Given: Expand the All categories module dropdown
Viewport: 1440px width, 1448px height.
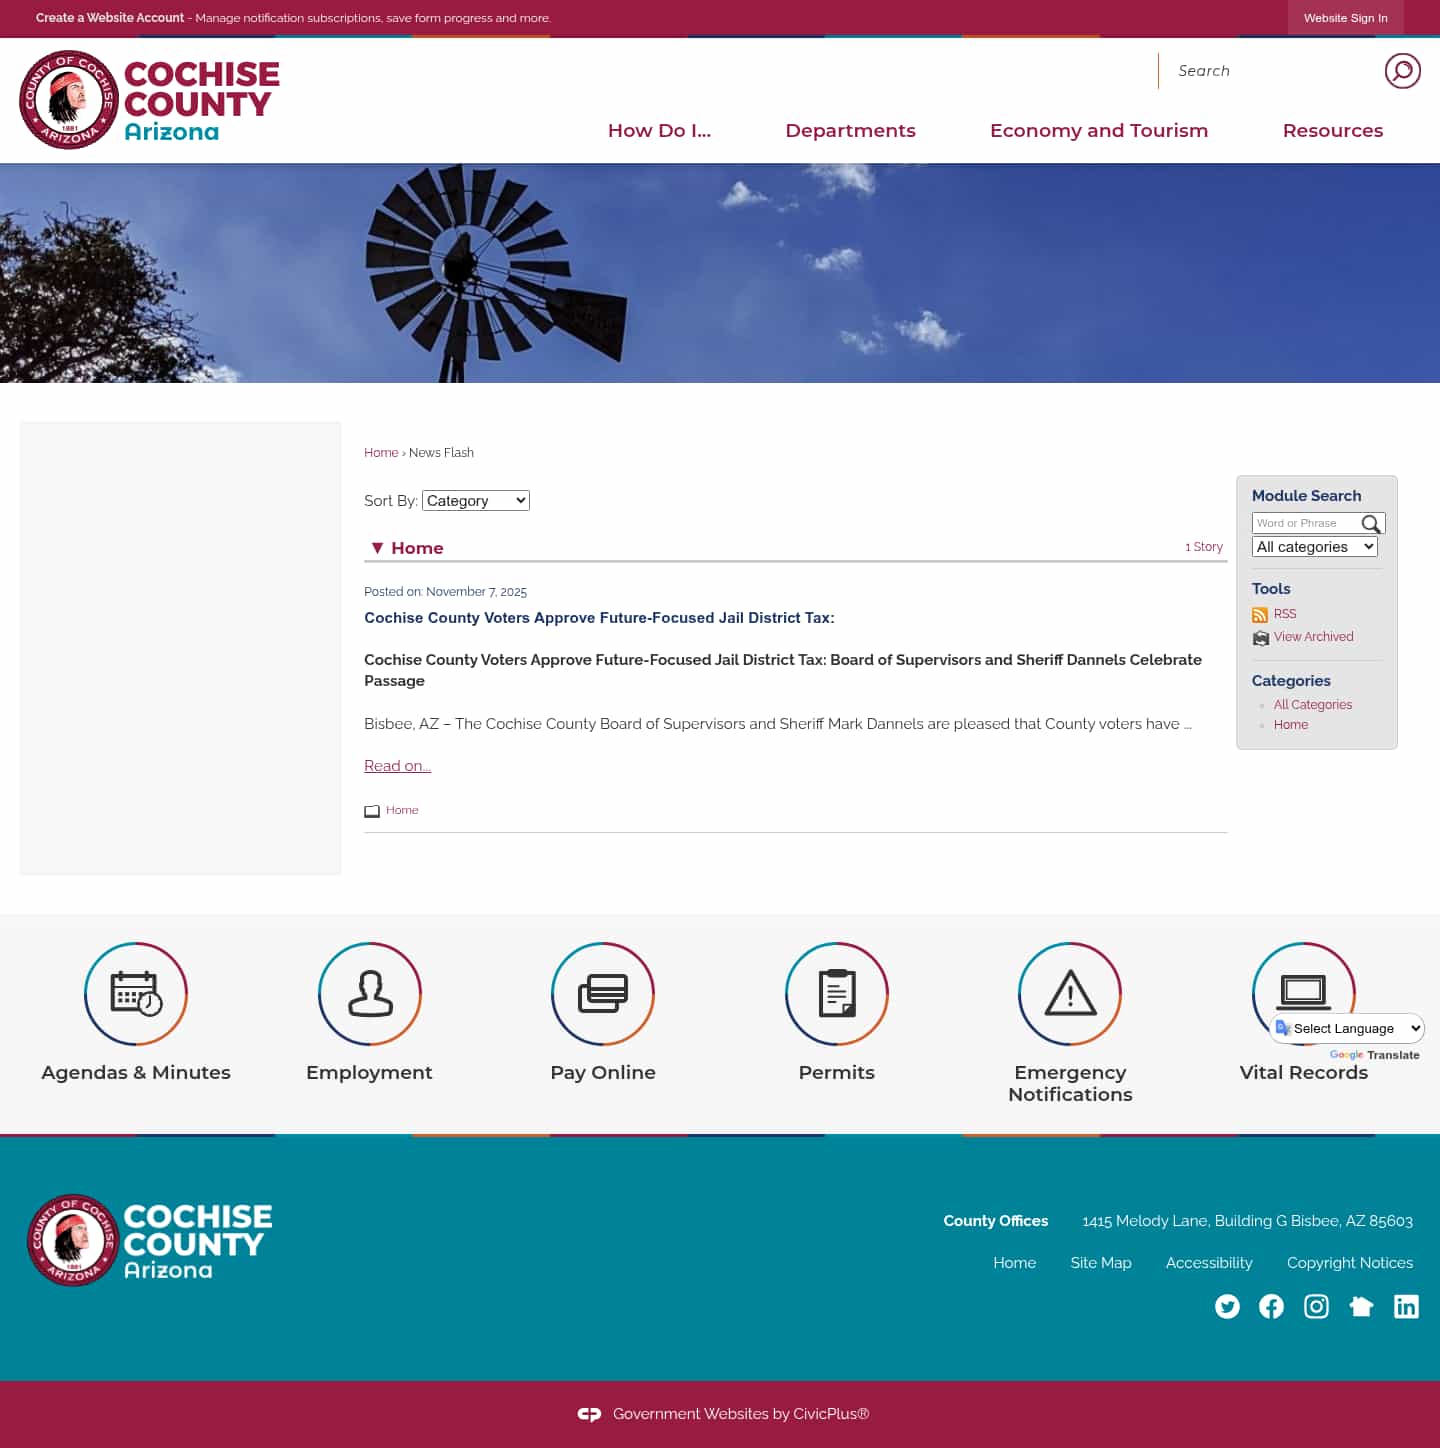Looking at the screenshot, I should 1314,546.
